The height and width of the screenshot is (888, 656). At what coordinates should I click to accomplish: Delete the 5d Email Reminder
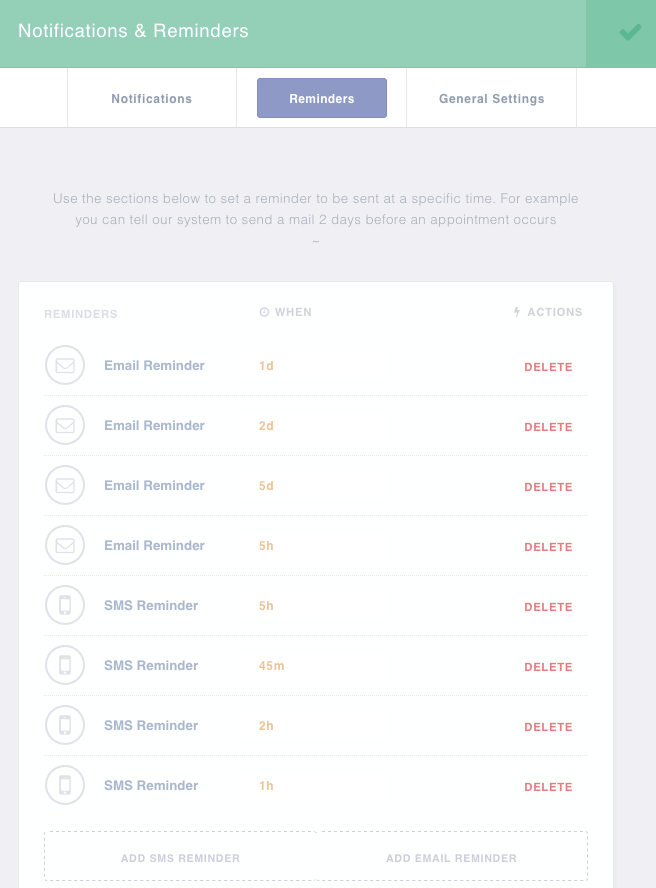click(x=548, y=487)
